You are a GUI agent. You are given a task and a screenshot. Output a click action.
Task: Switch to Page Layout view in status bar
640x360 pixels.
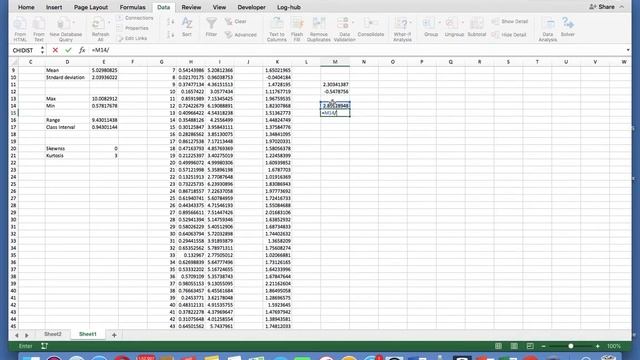pyautogui.click(x=514, y=346)
